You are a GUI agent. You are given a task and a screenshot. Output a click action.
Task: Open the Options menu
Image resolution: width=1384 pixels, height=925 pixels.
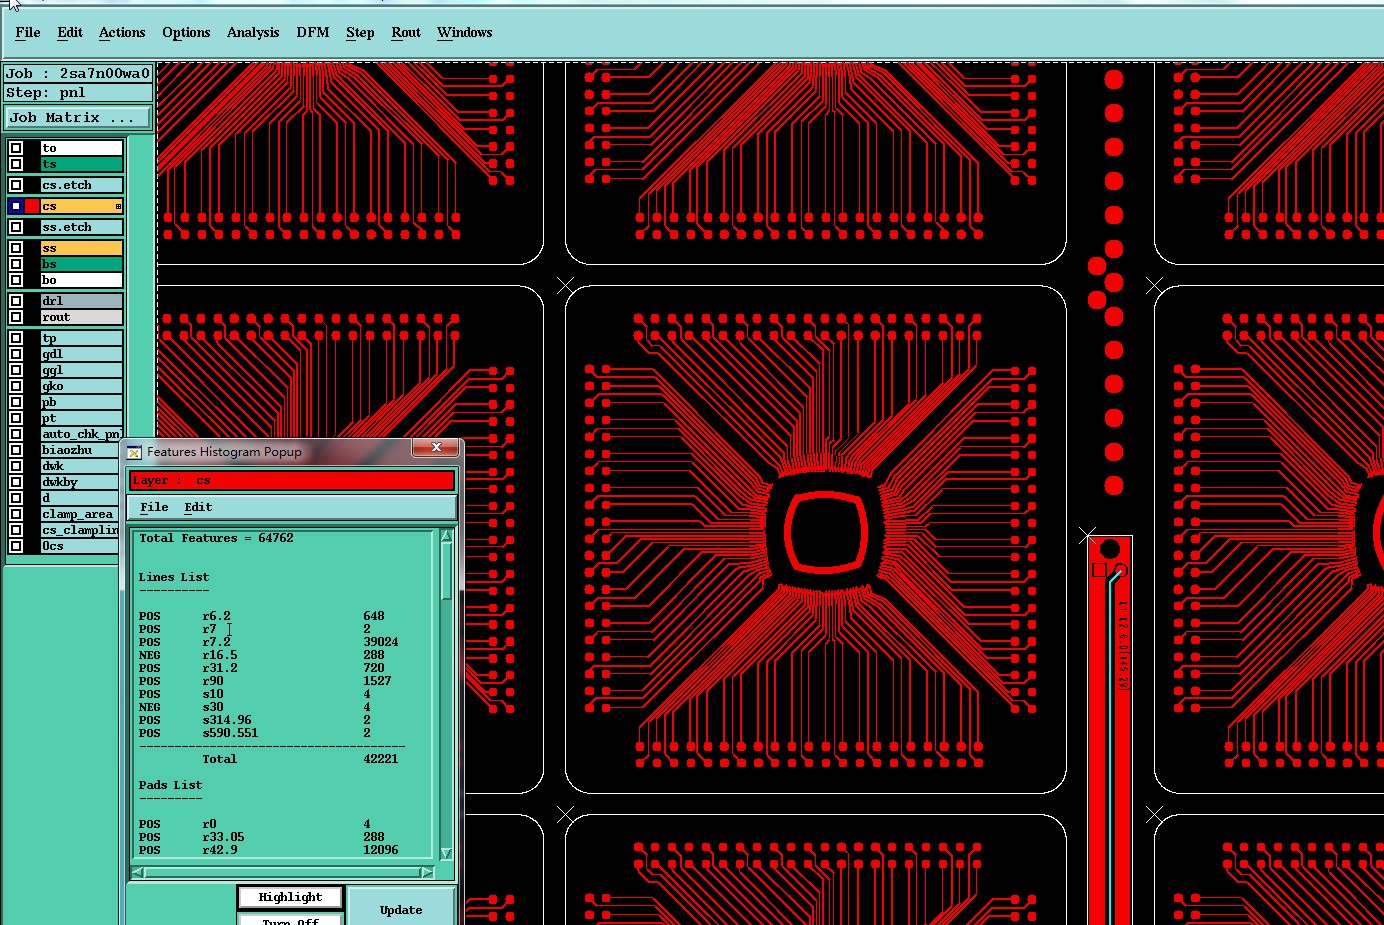[x=186, y=32]
